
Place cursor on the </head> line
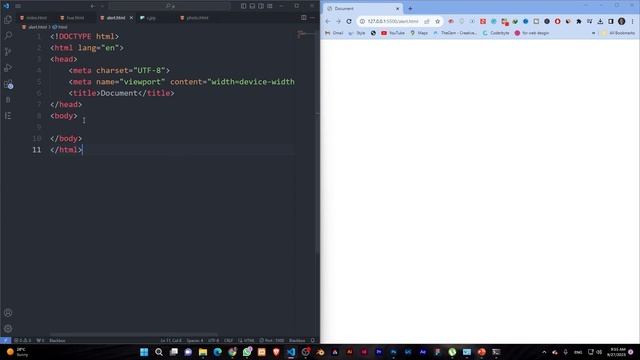click(66, 104)
